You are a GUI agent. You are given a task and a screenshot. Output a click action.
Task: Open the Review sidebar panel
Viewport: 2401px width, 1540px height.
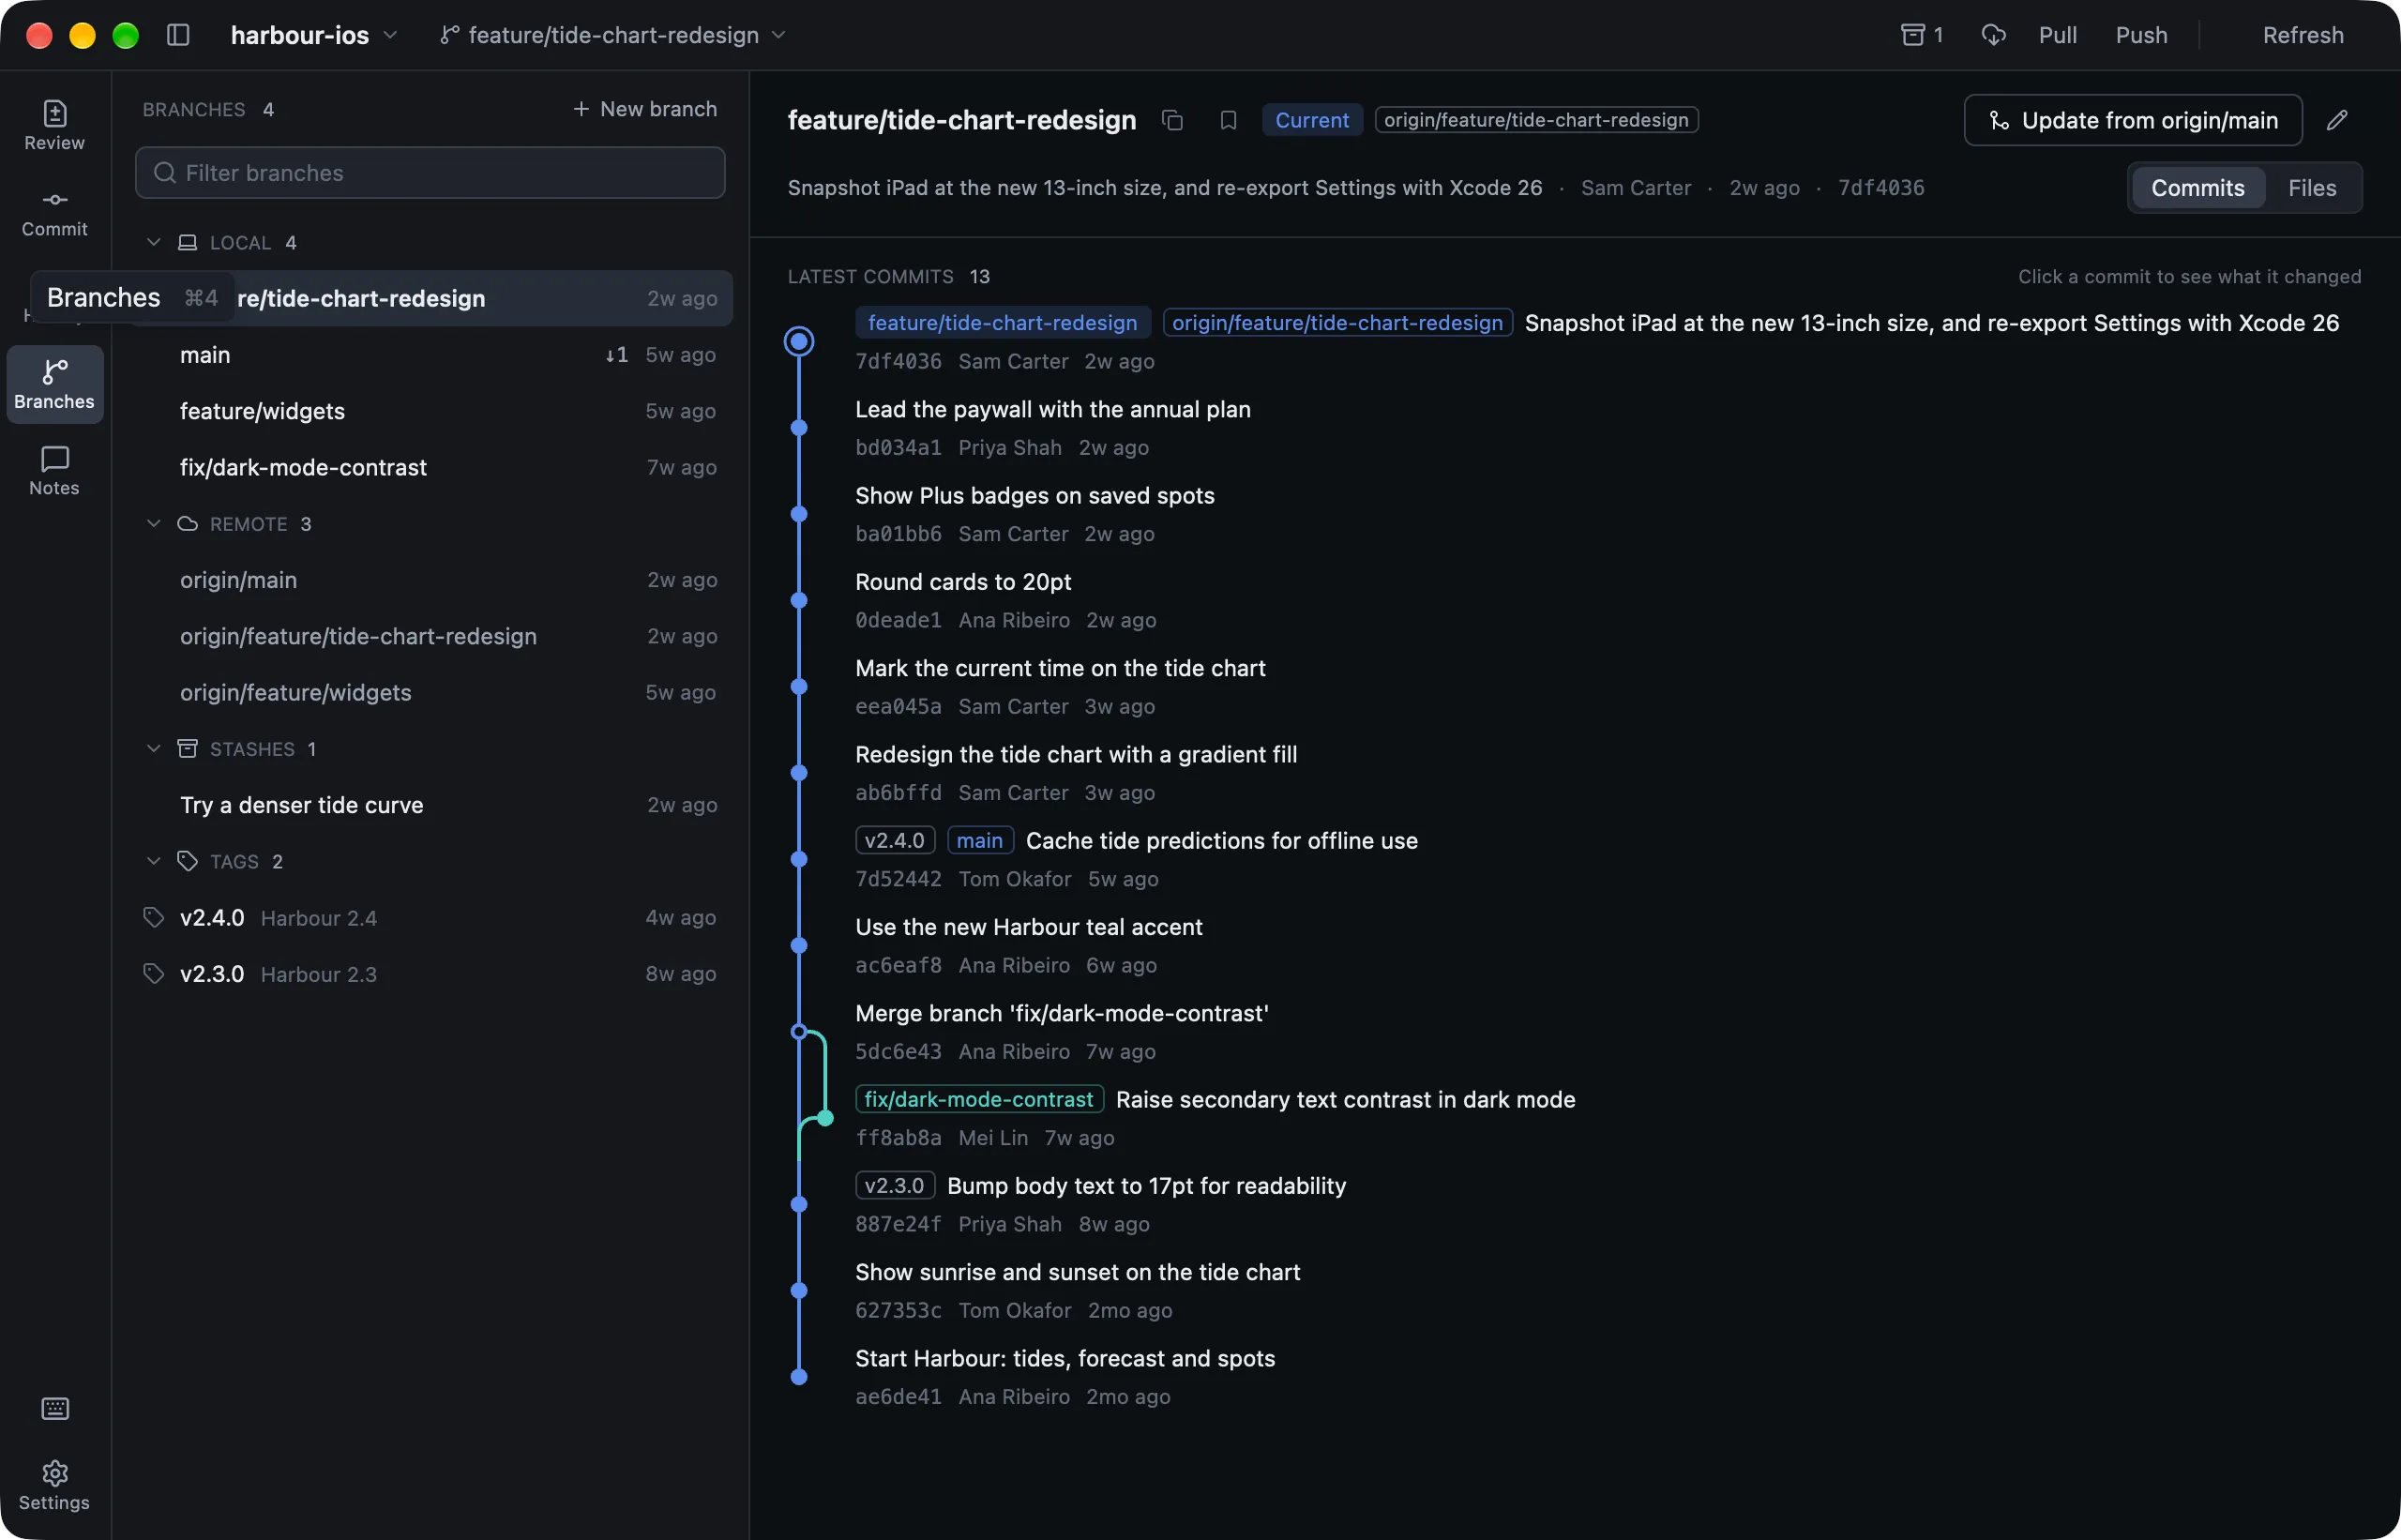point(54,125)
